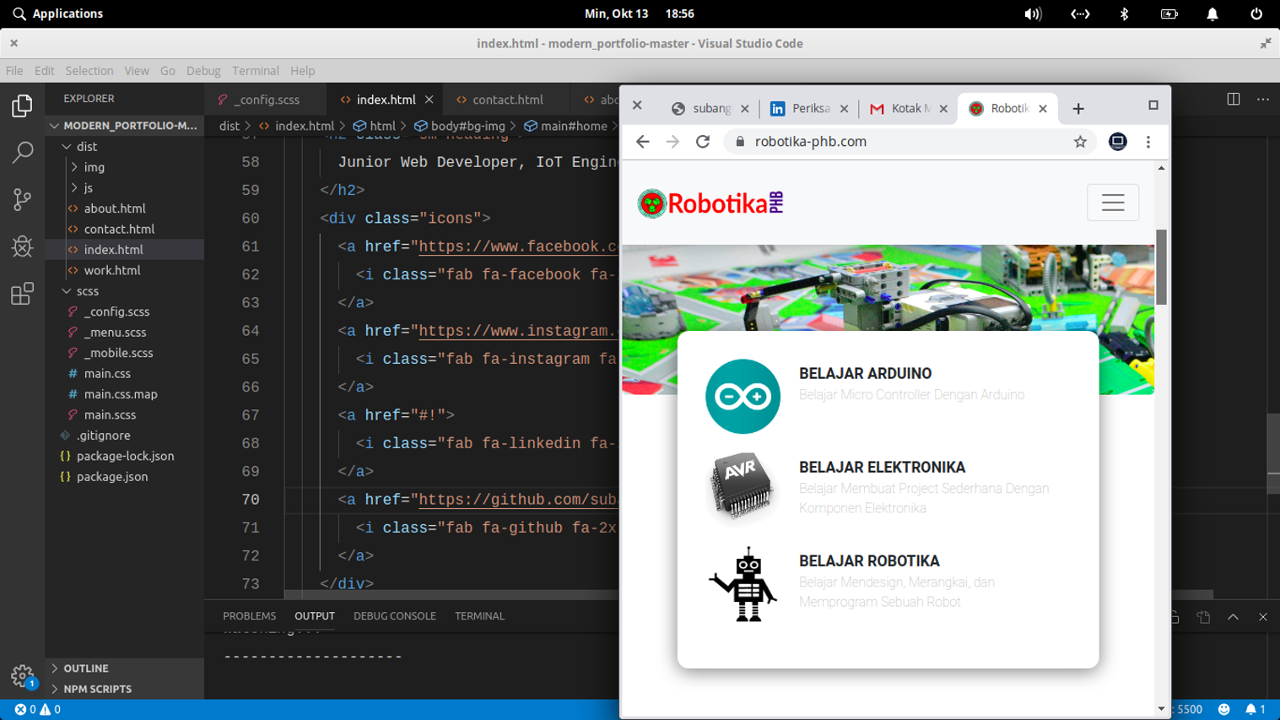The image size is (1280, 720).
Task: Open the File menu
Action: (14, 71)
